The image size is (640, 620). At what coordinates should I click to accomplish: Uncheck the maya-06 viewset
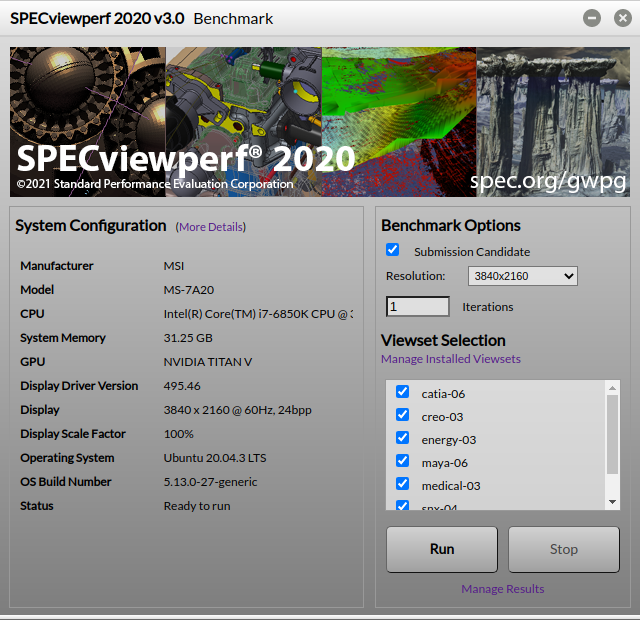point(402,460)
